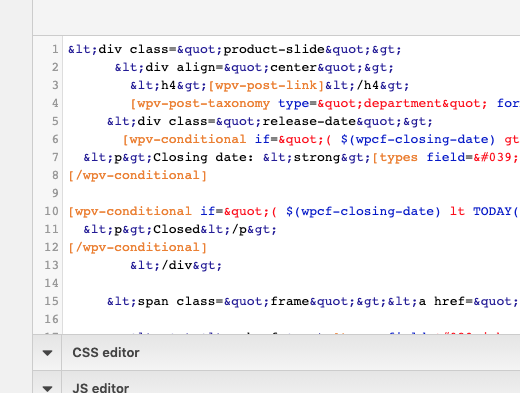Viewport: 520px width, 393px height.
Task: Expand the CSS editor section arrow
Action: 47,353
